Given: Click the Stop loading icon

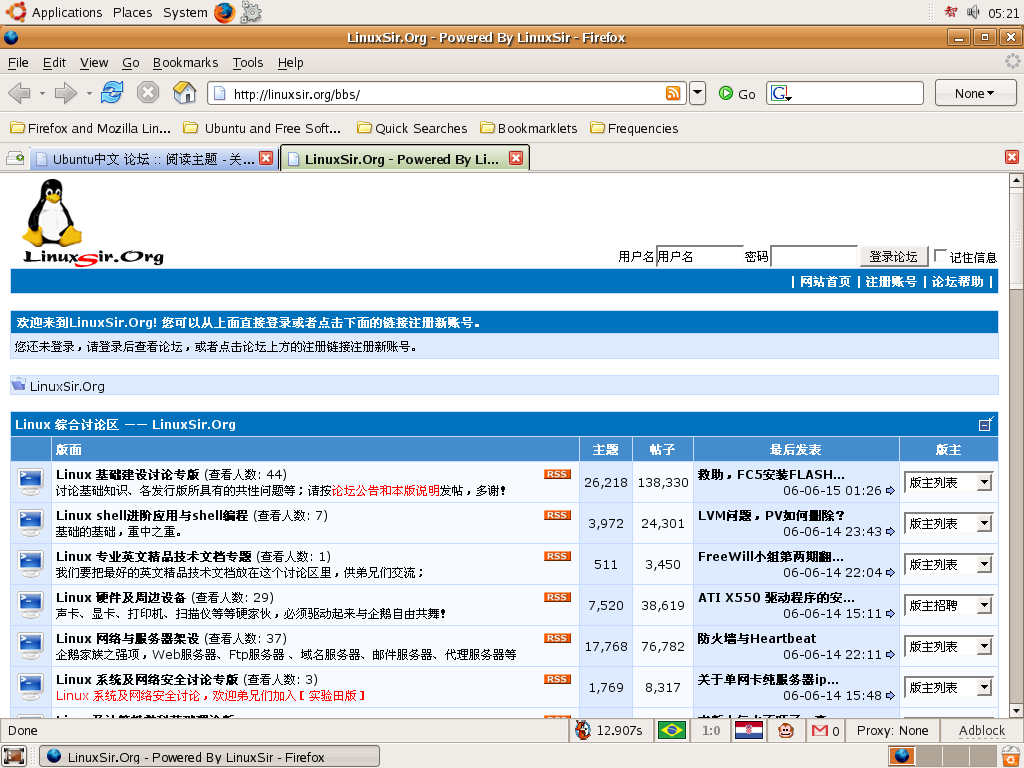Looking at the screenshot, I should click(148, 93).
